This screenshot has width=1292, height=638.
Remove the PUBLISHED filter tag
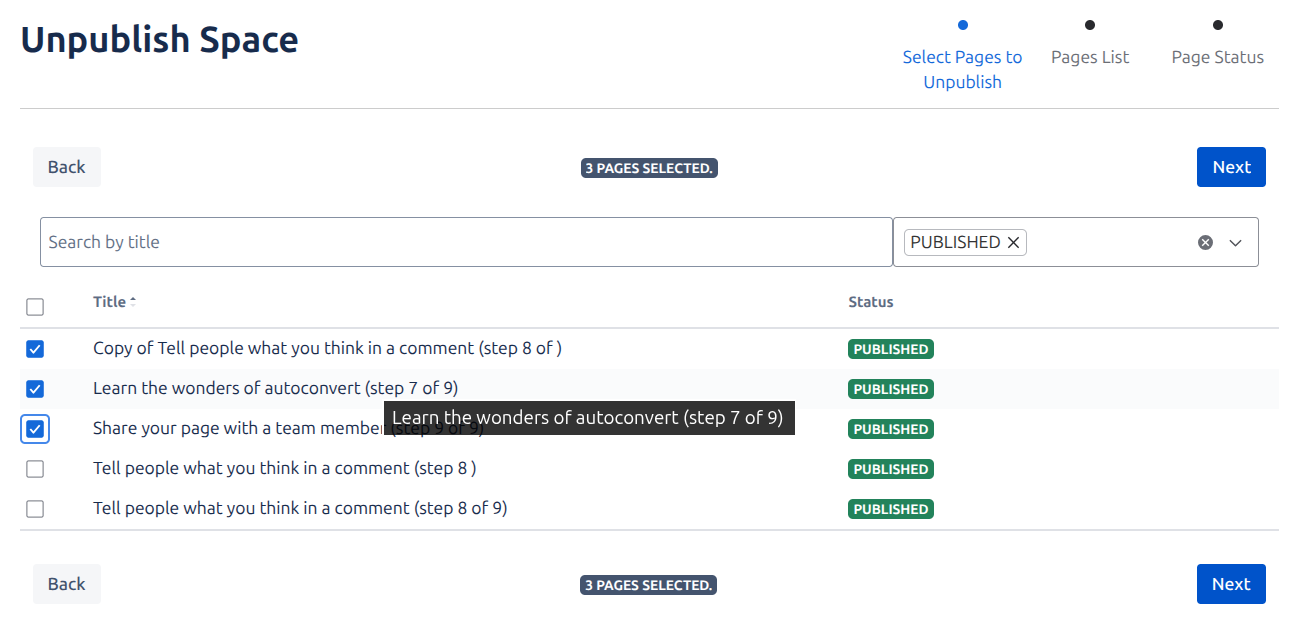(x=1013, y=242)
